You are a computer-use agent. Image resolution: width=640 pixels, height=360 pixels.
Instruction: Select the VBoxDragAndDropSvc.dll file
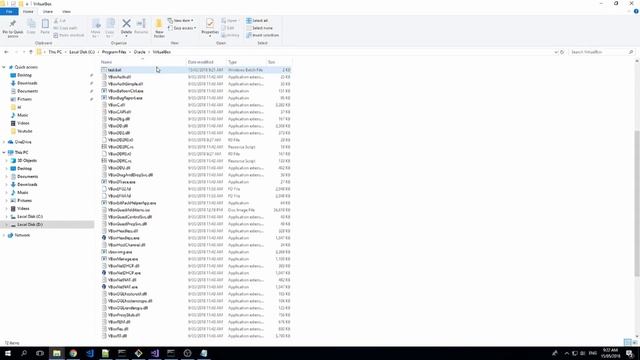[x=130, y=175]
